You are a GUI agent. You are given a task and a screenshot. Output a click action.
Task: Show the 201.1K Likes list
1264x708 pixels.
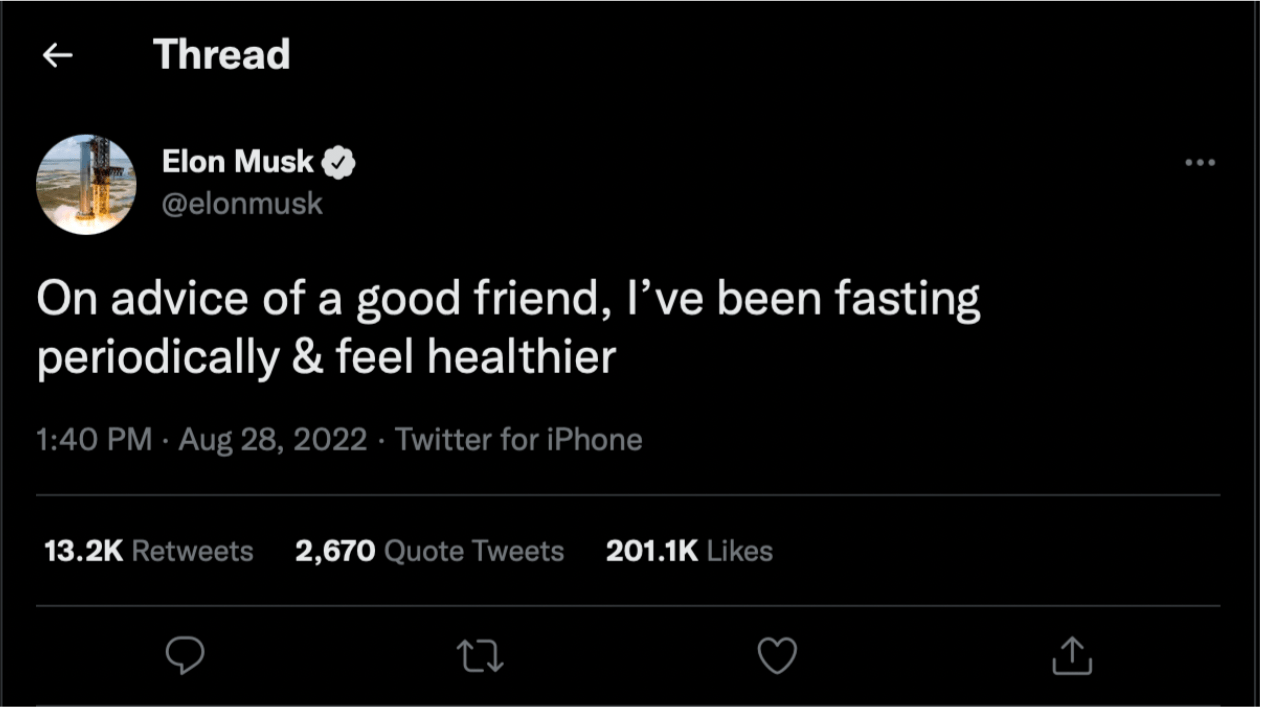click(689, 551)
